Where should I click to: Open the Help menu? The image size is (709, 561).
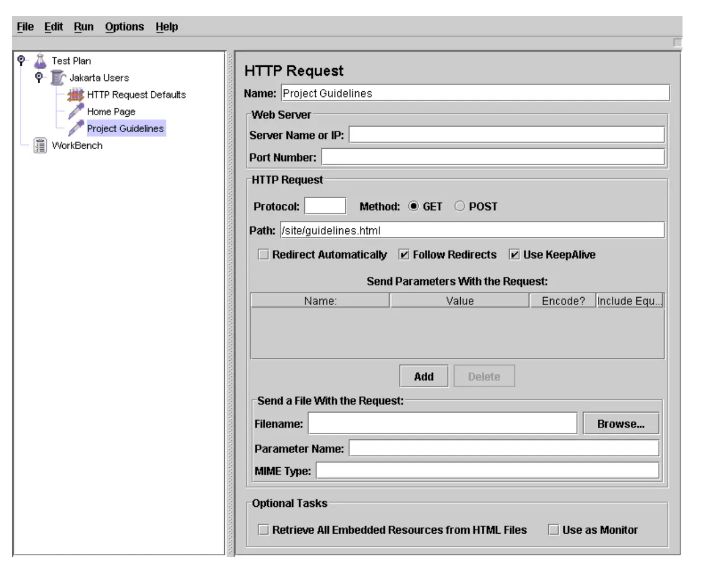[x=167, y=27]
